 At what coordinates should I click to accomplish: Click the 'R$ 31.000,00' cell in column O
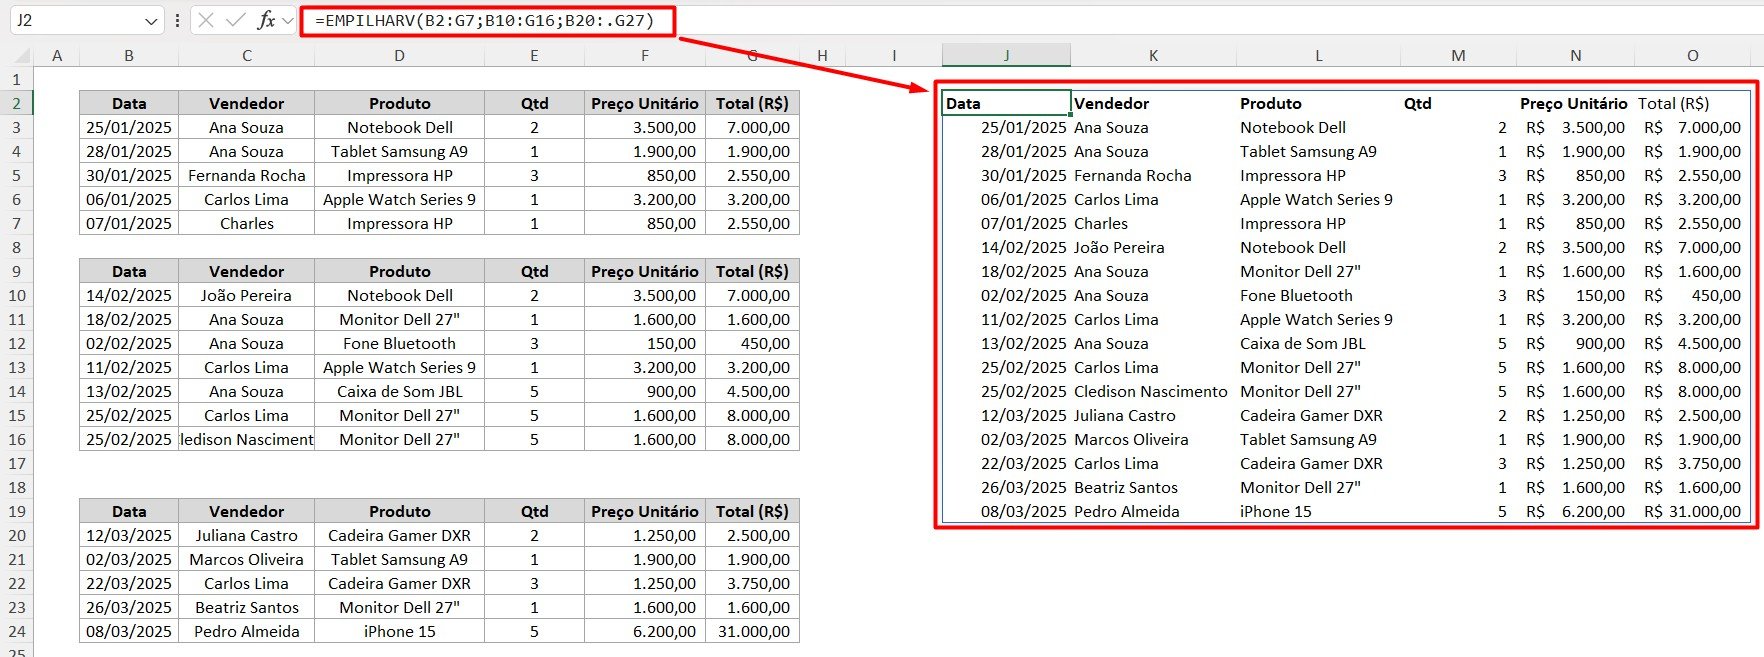[x=1693, y=511]
